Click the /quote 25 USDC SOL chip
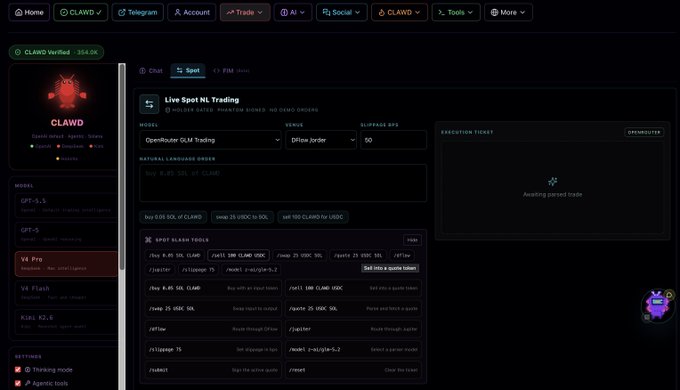 click(x=358, y=256)
